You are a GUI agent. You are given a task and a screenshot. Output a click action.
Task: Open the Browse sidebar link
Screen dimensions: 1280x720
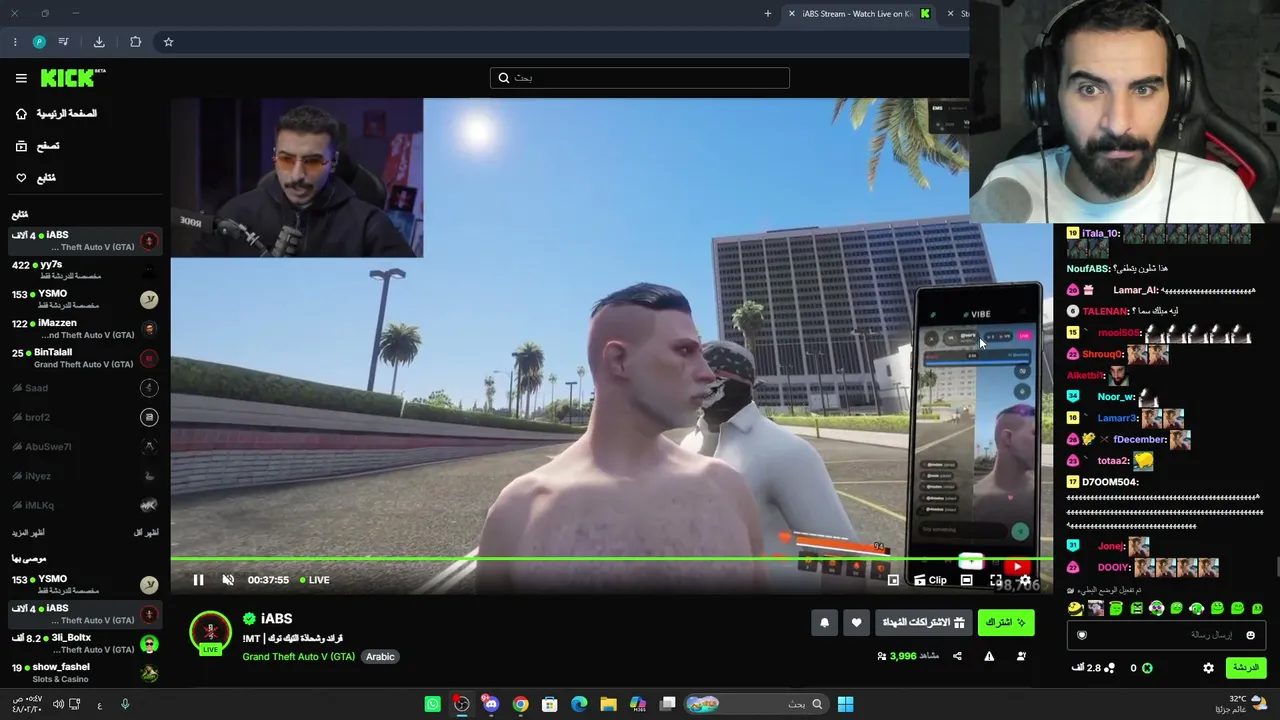(37, 146)
